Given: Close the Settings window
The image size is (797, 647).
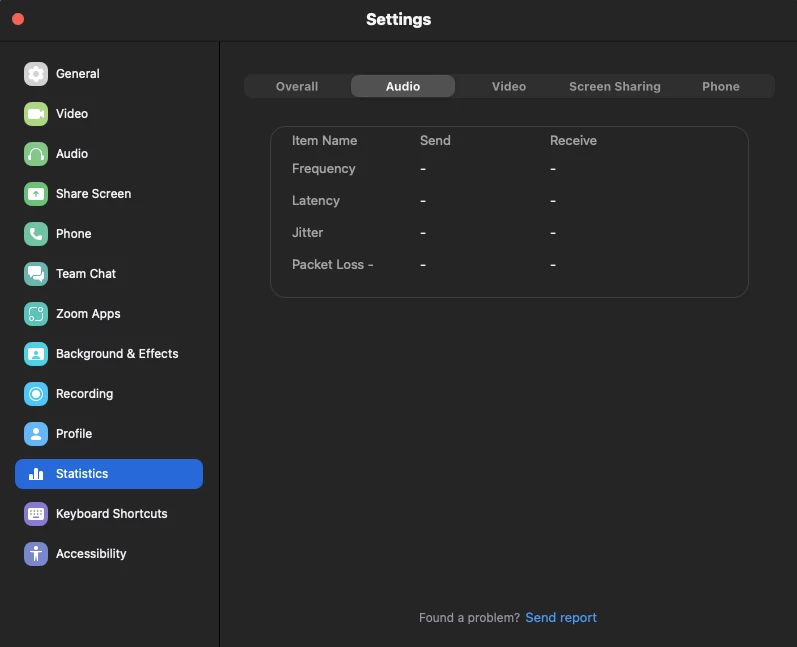Looking at the screenshot, I should tap(18, 19).
